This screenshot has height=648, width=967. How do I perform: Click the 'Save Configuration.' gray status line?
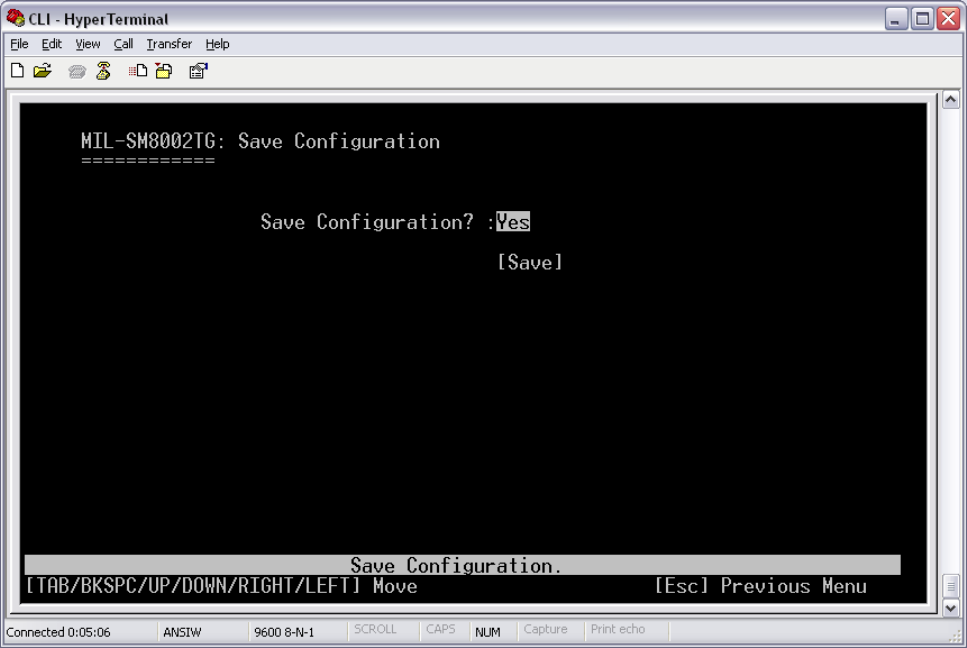[x=463, y=565]
